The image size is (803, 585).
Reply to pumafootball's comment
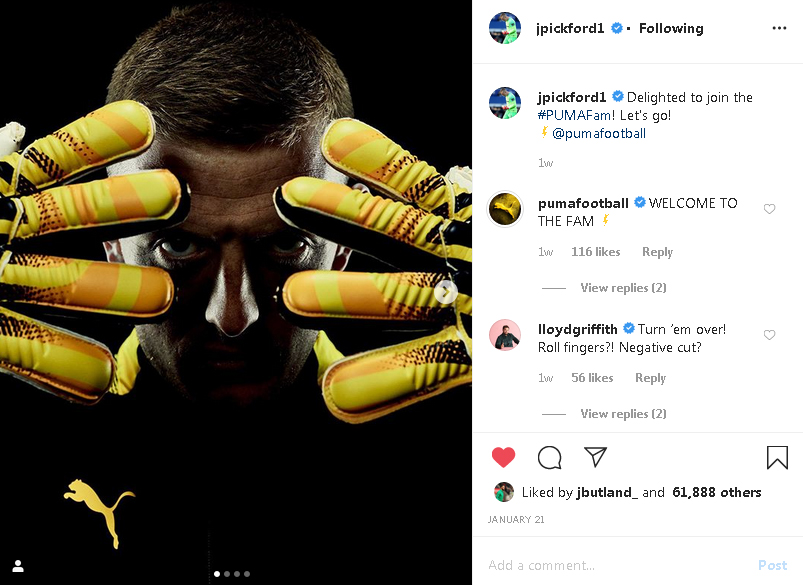point(657,252)
